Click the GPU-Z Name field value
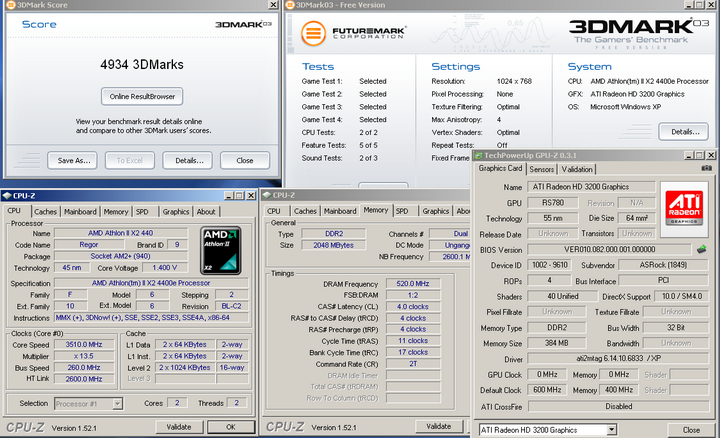The width and height of the screenshot is (720, 438). pyautogui.click(x=591, y=187)
